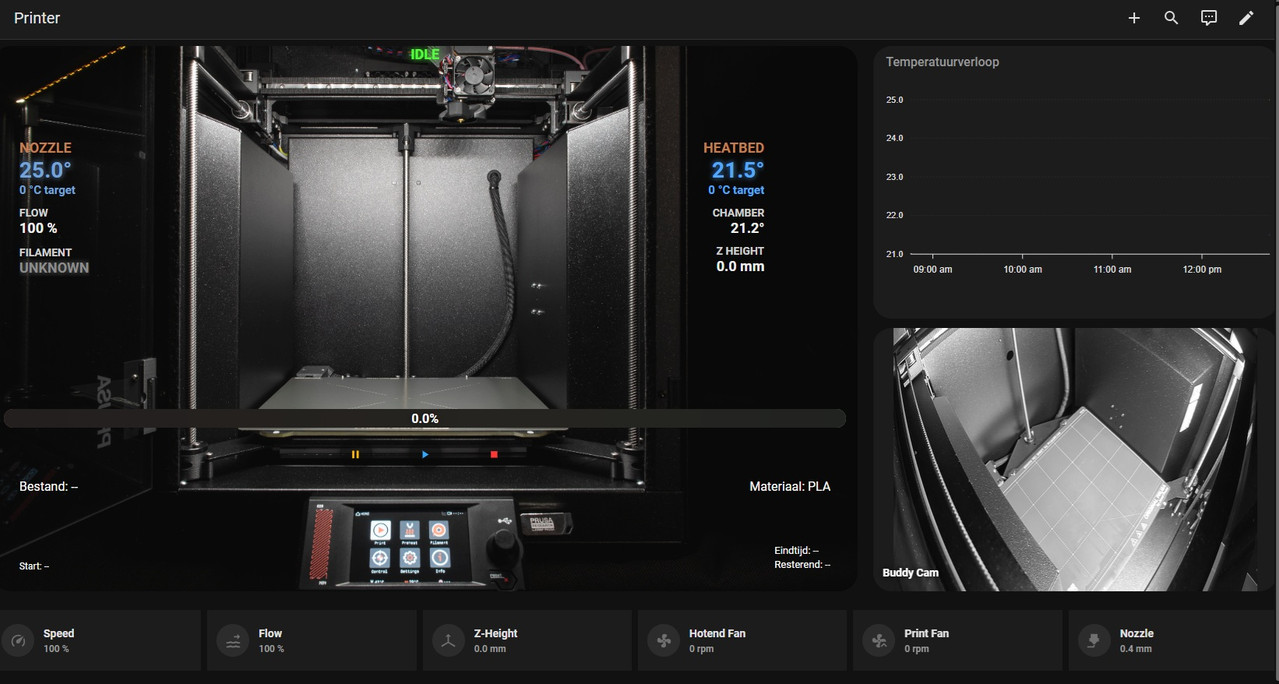Click the 12:00 pm axis label

coord(1202,270)
